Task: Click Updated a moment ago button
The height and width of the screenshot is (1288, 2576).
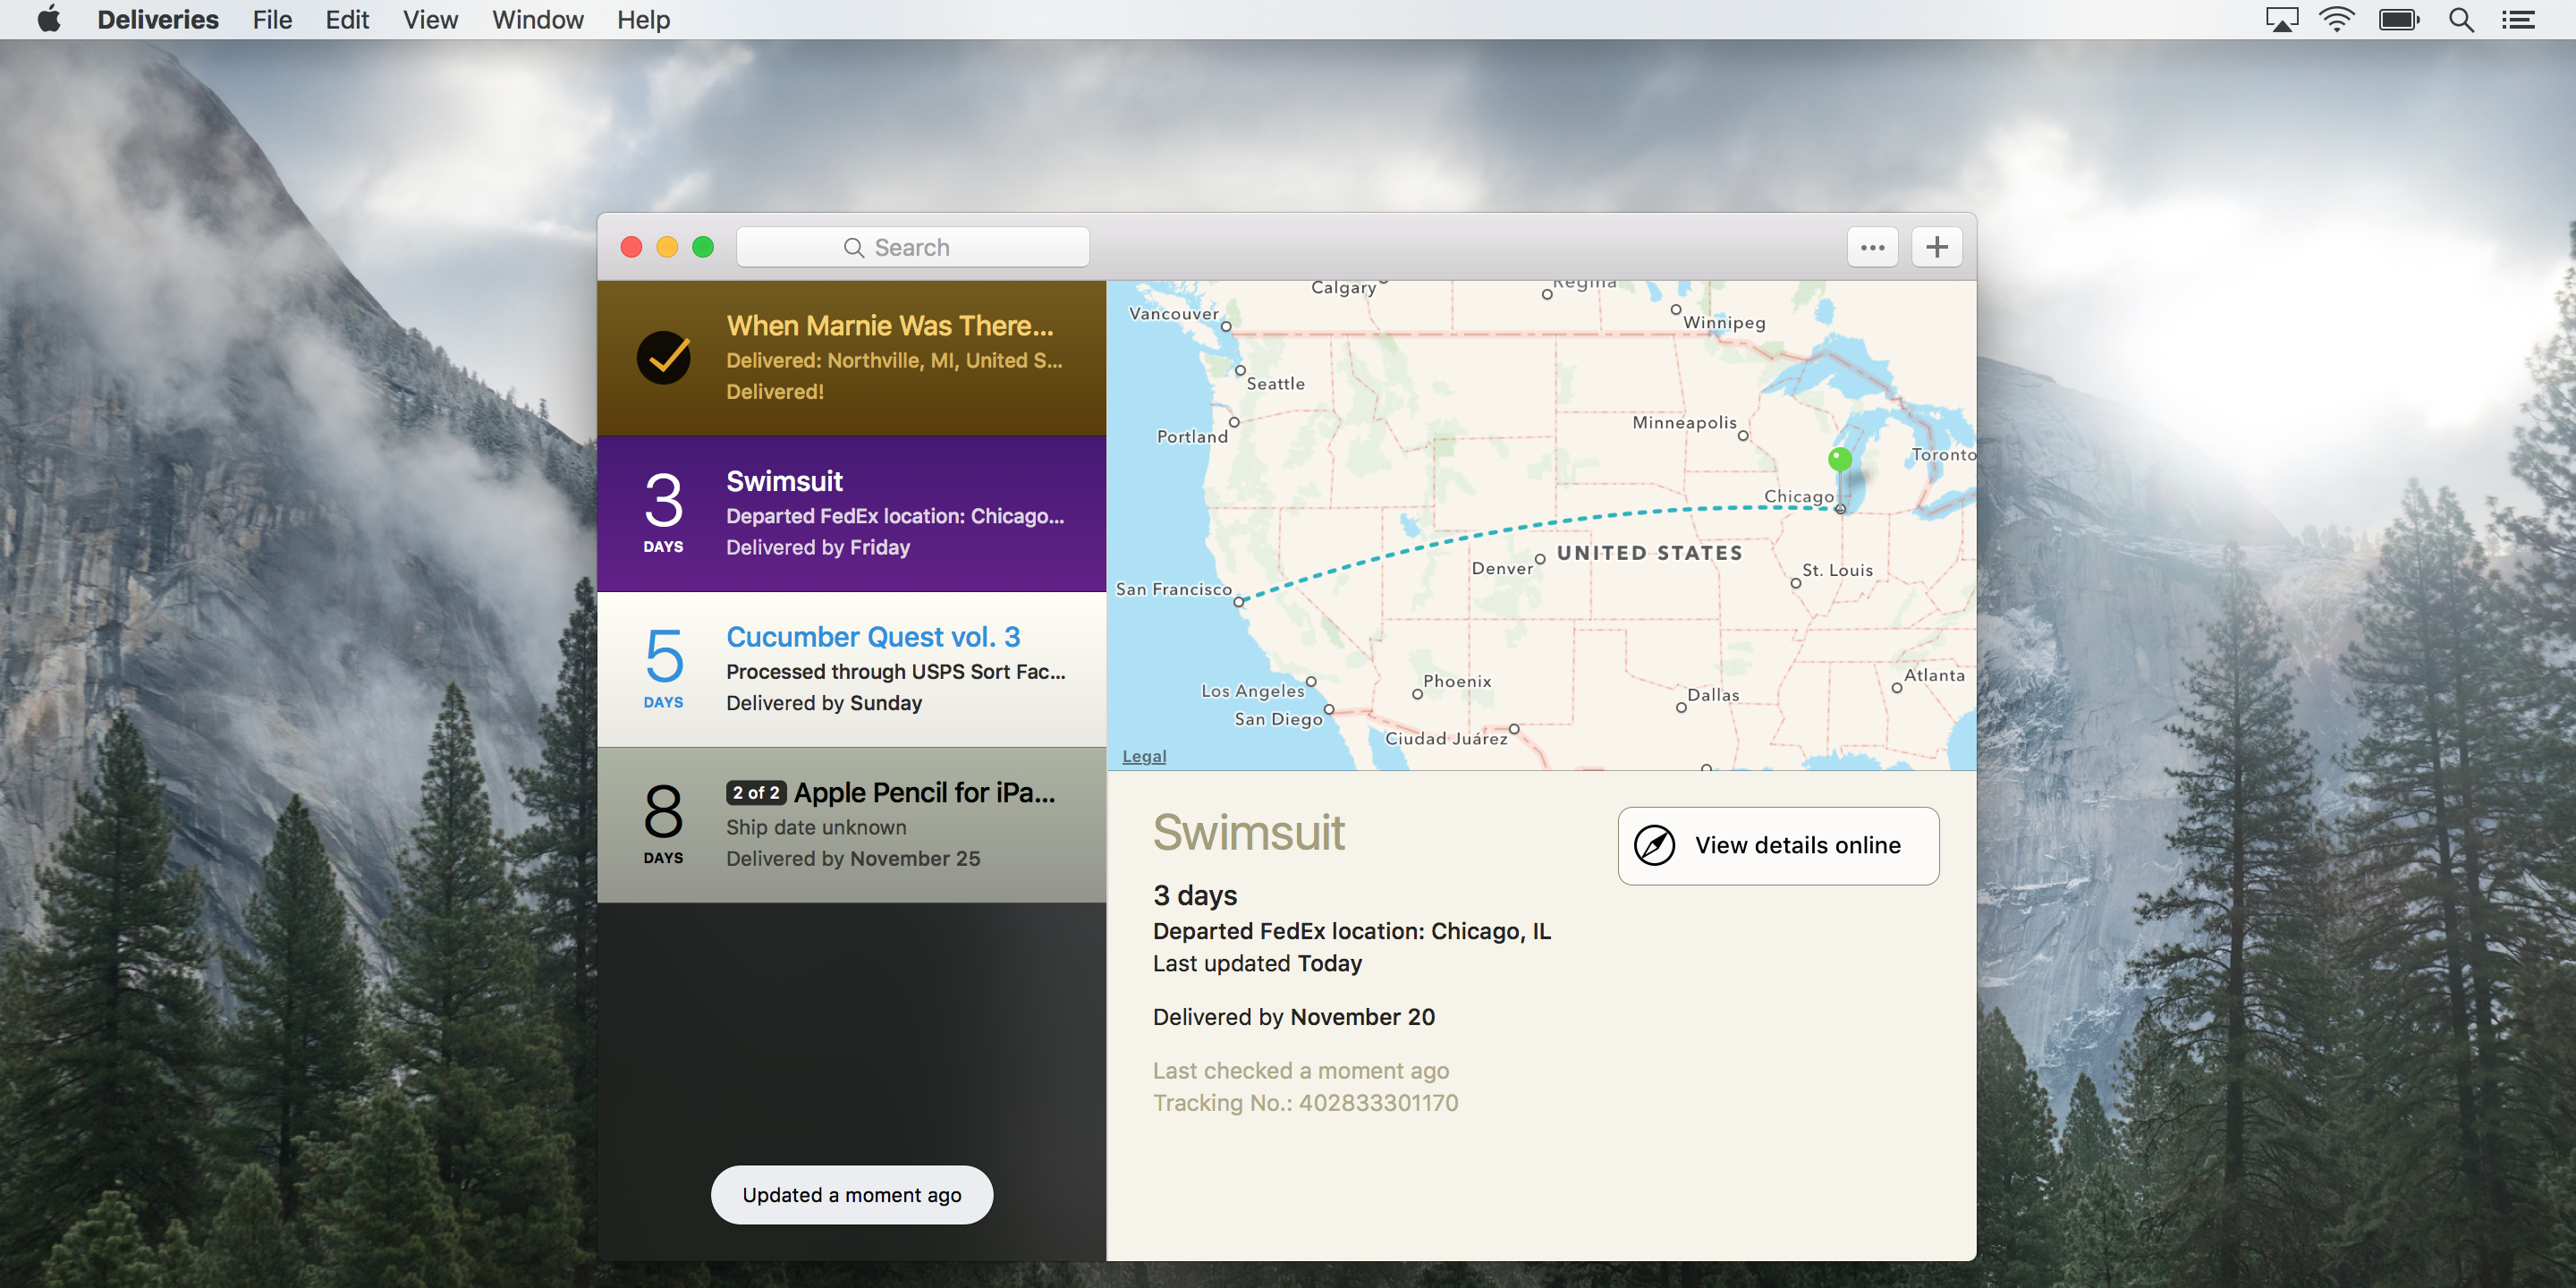Action: pos(852,1194)
